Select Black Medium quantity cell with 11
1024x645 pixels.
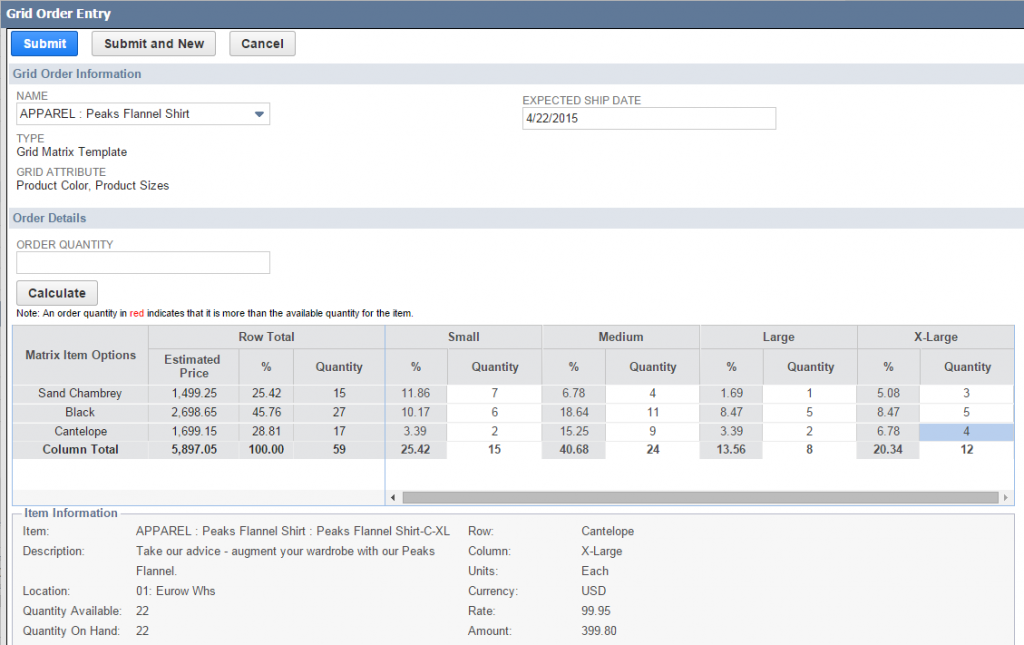pos(652,412)
